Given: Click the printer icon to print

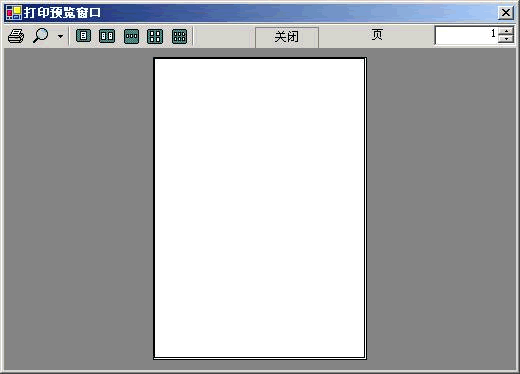Looking at the screenshot, I should [16, 36].
